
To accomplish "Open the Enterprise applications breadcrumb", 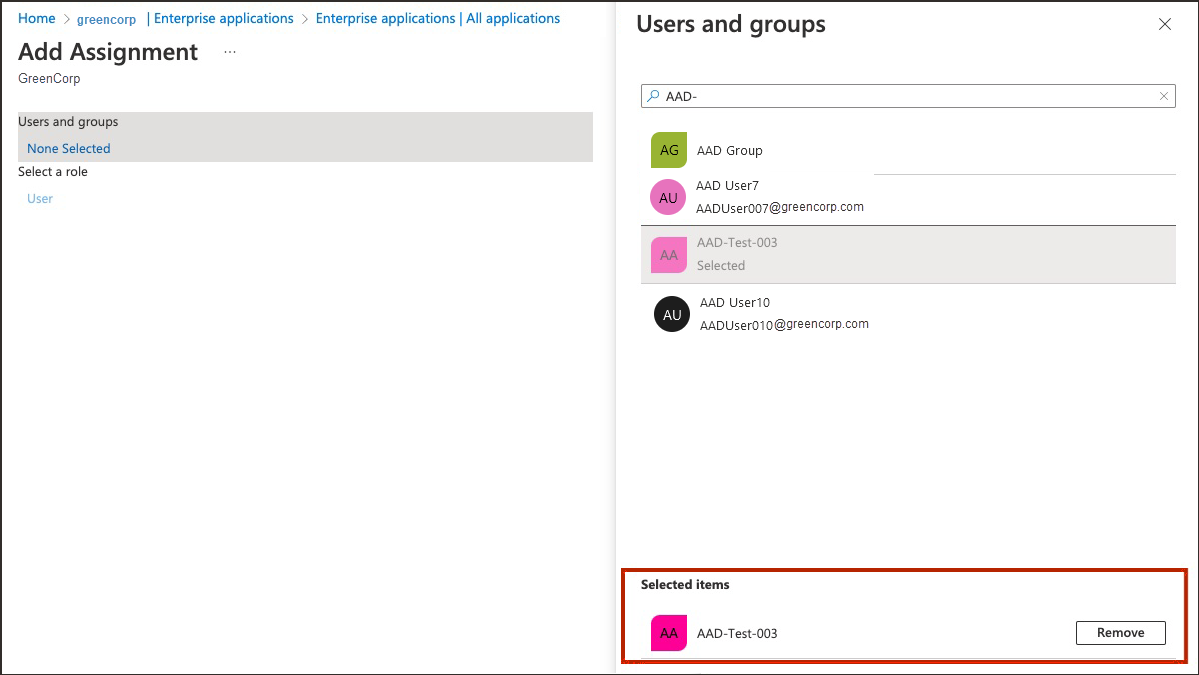I will point(222,18).
